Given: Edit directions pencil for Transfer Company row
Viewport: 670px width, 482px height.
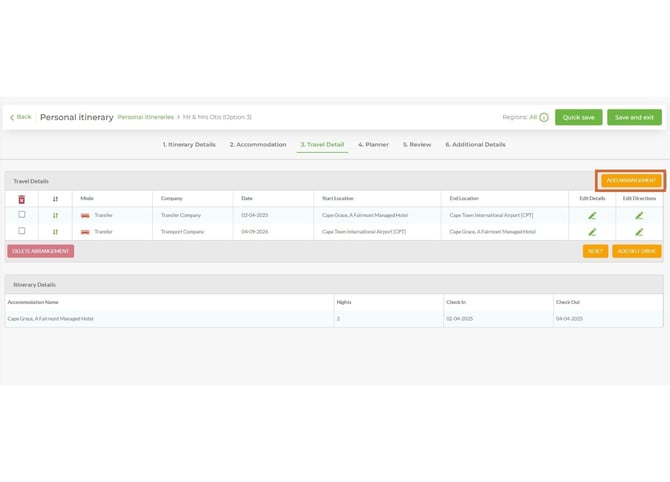Looking at the screenshot, I should [639, 215].
